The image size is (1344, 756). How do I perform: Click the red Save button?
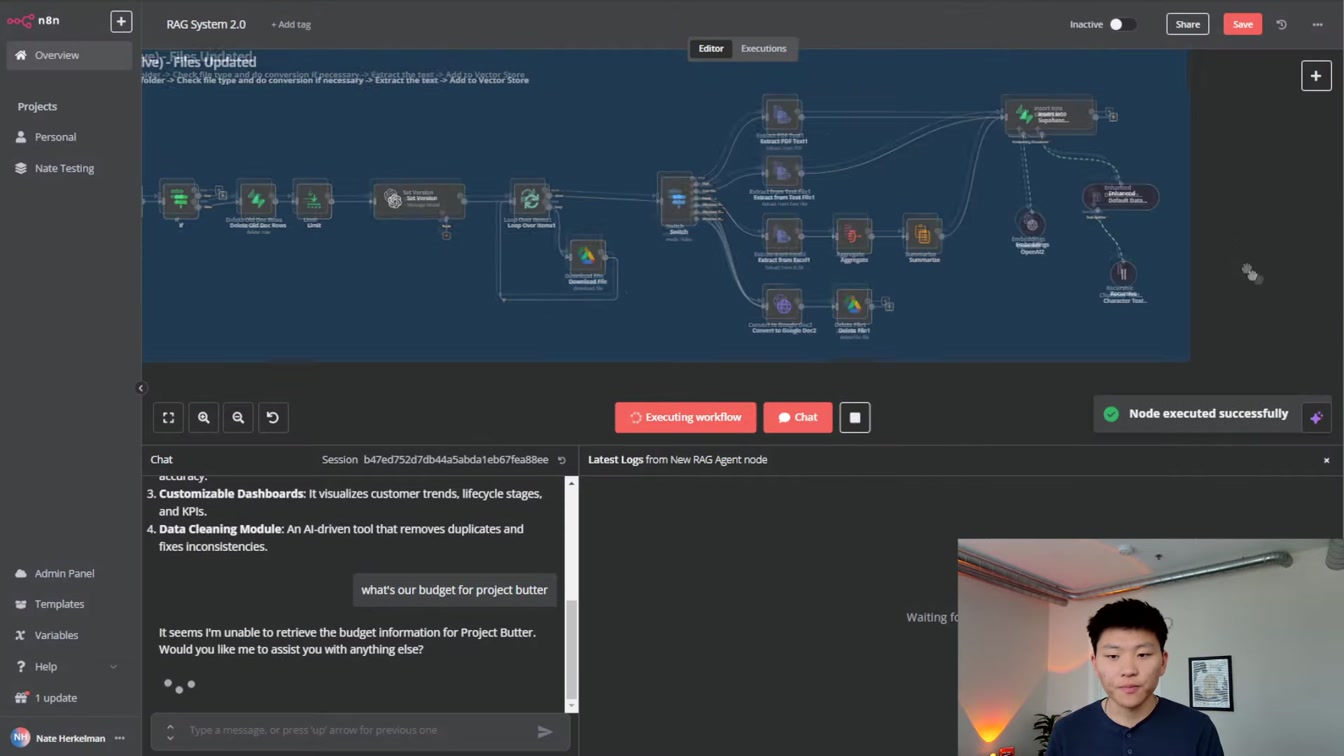1242,24
